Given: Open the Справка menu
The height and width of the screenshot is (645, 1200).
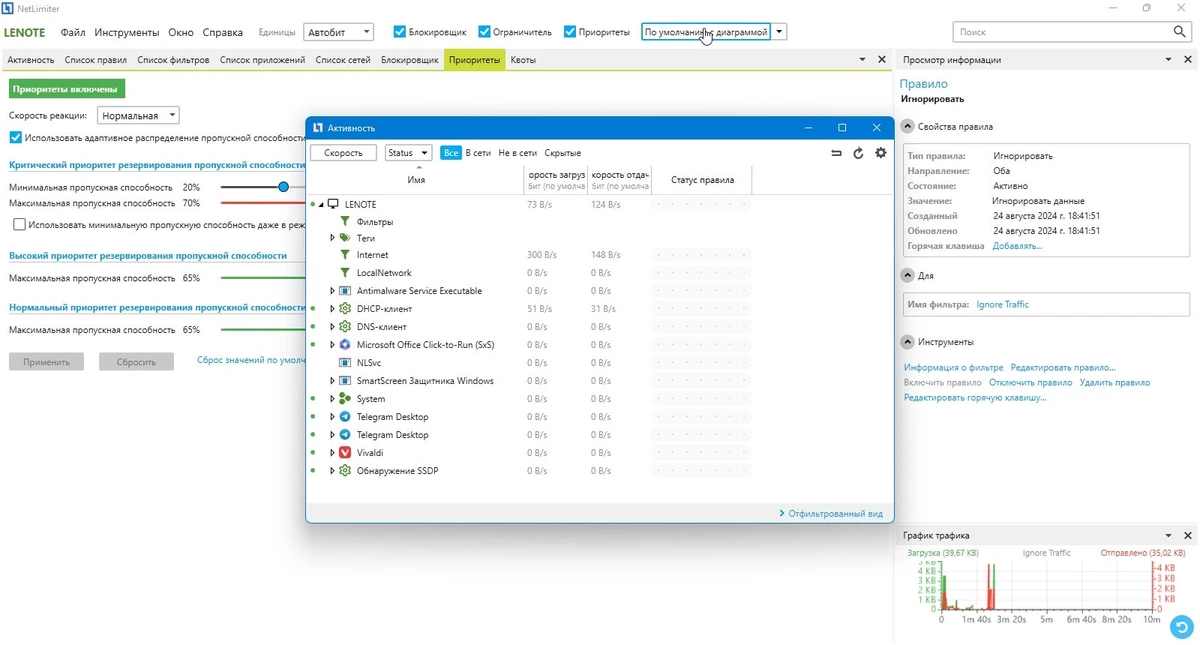Looking at the screenshot, I should click(222, 32).
